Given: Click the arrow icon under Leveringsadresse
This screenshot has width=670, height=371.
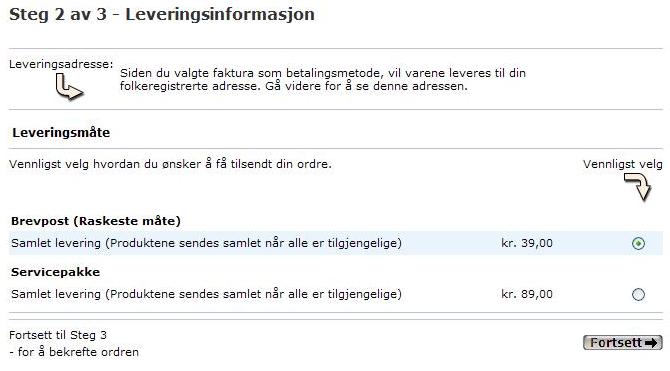Looking at the screenshot, I should (x=69, y=86).
